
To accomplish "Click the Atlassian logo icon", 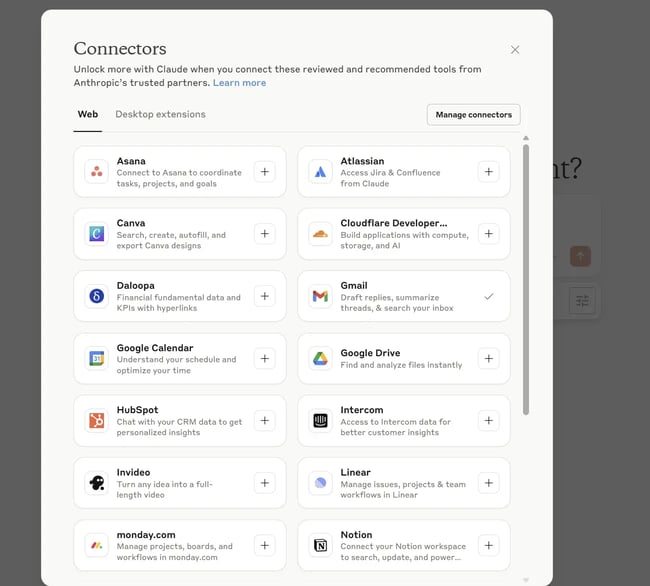I will pos(320,172).
